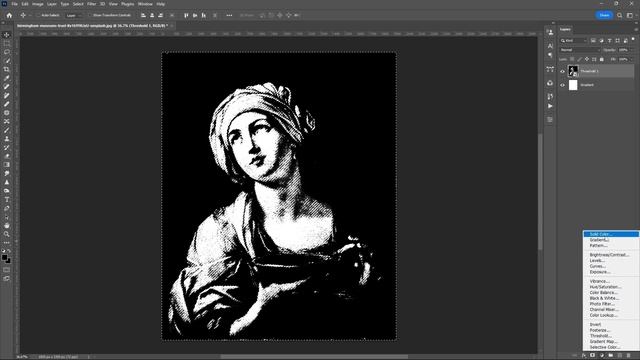Select the Rectangular Marquee tool

tap(7, 43)
